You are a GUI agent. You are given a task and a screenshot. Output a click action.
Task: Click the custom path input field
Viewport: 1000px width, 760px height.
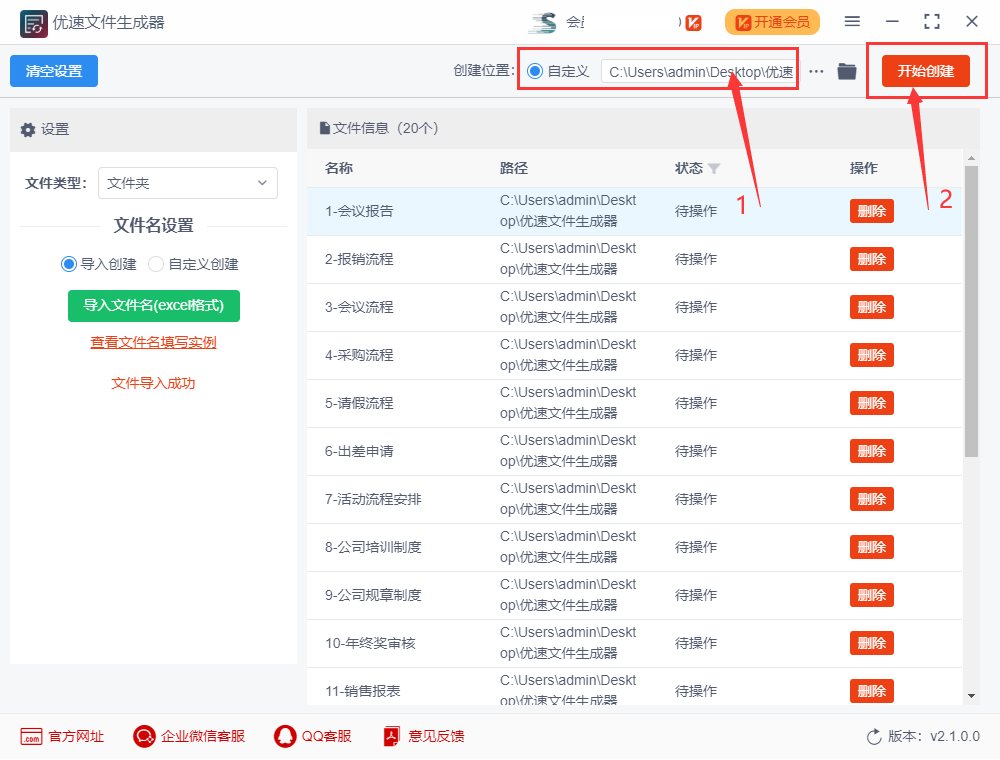click(x=697, y=70)
